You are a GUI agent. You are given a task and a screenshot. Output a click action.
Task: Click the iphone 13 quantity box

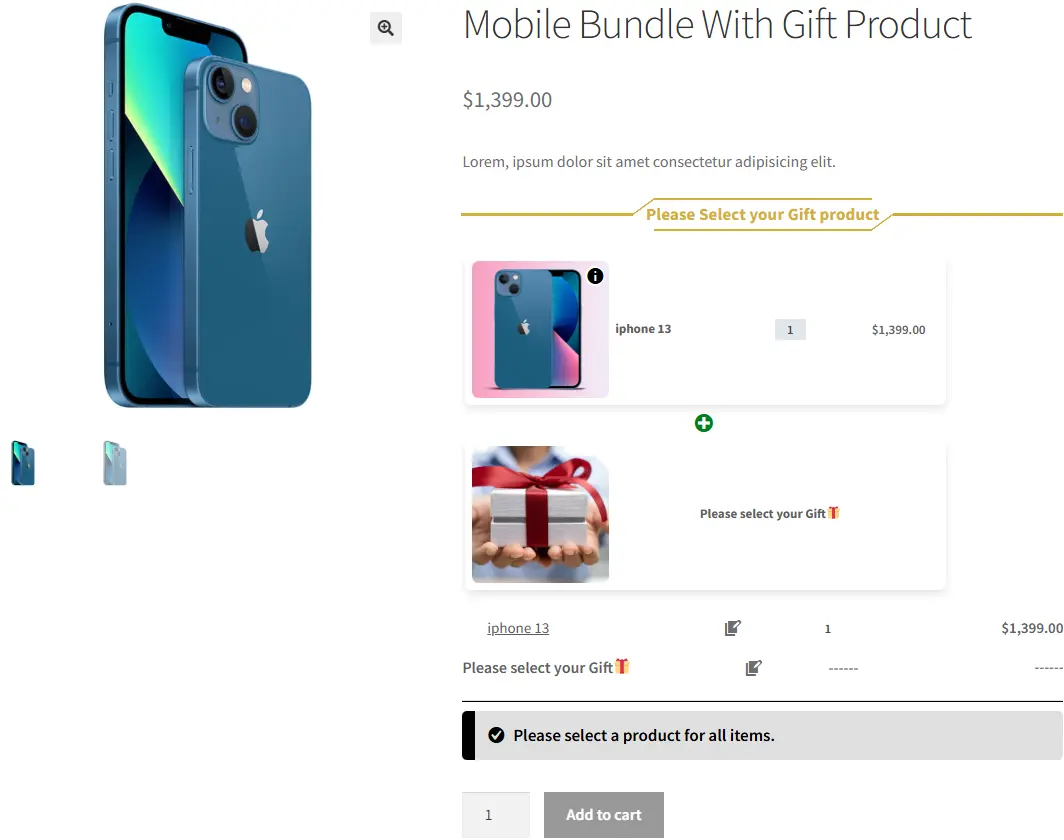pos(790,330)
